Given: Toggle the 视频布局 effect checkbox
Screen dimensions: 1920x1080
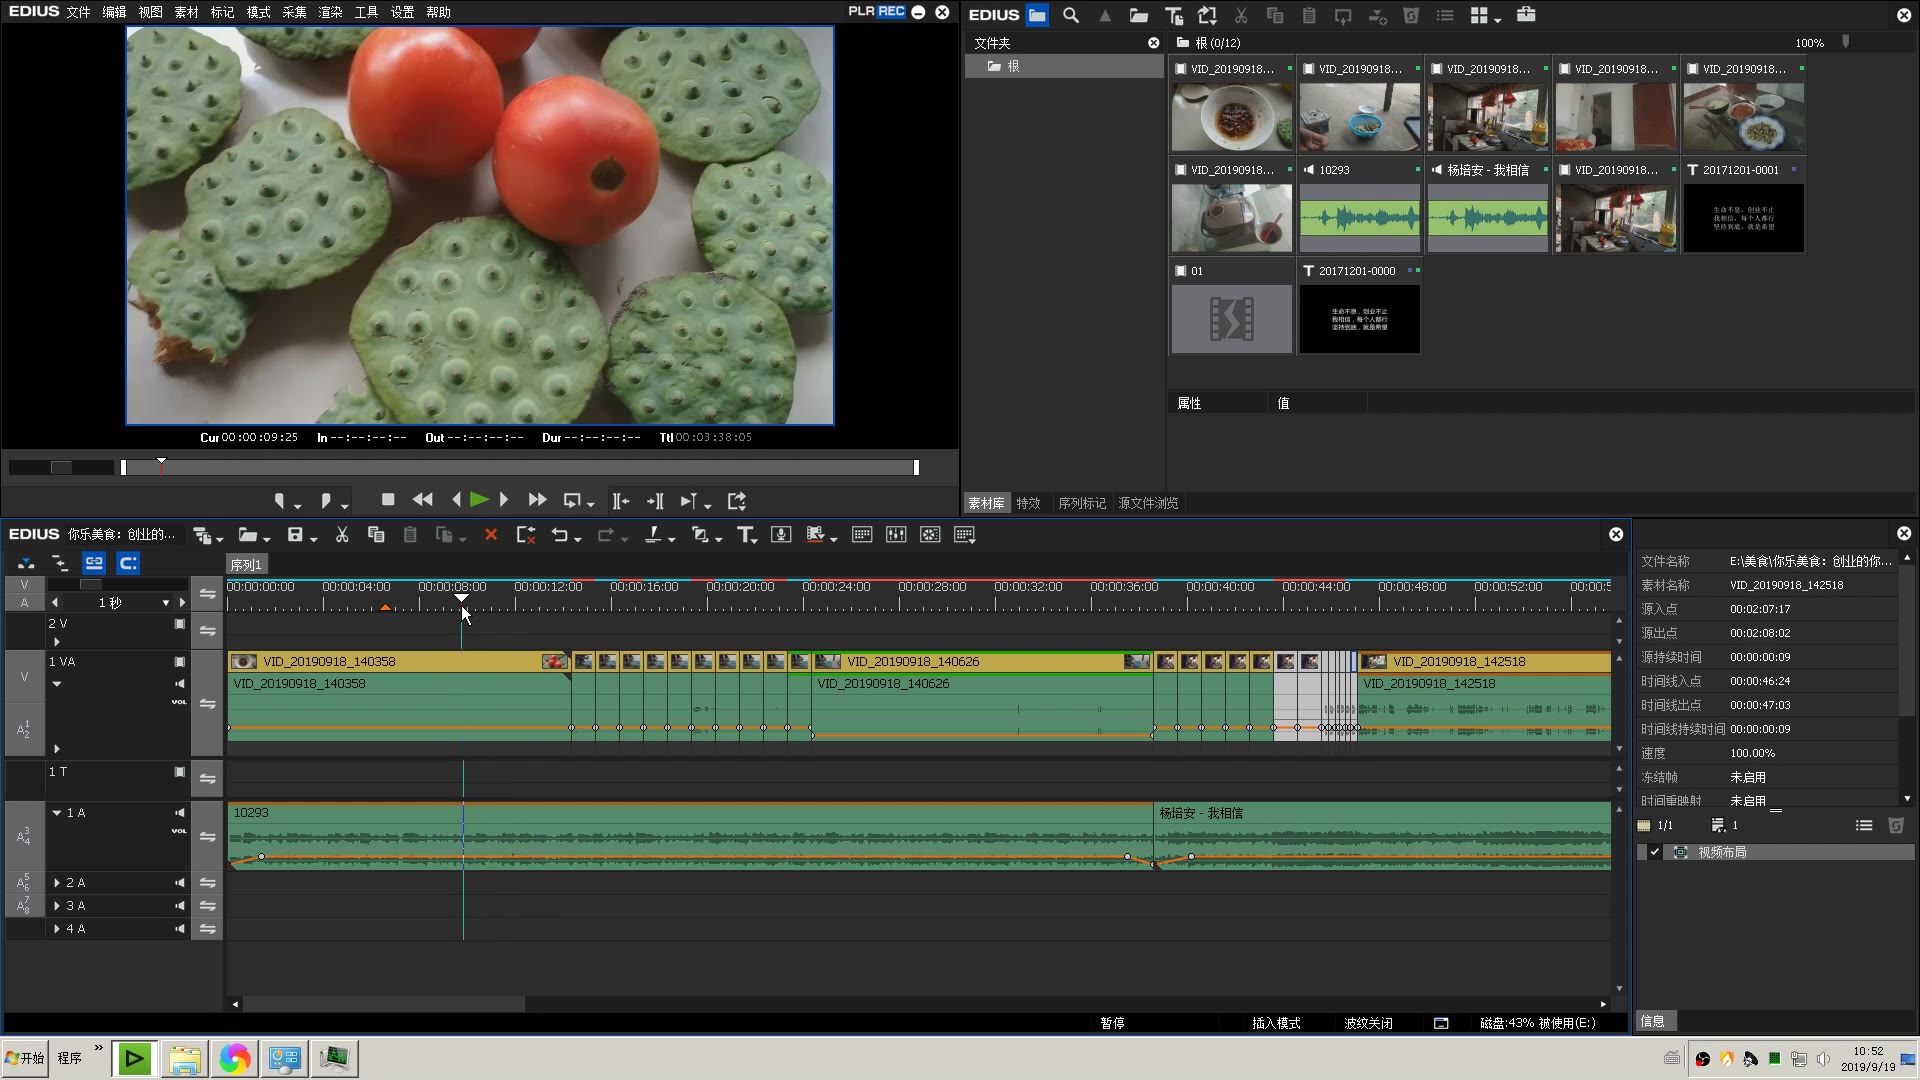Looking at the screenshot, I should click(x=1655, y=852).
